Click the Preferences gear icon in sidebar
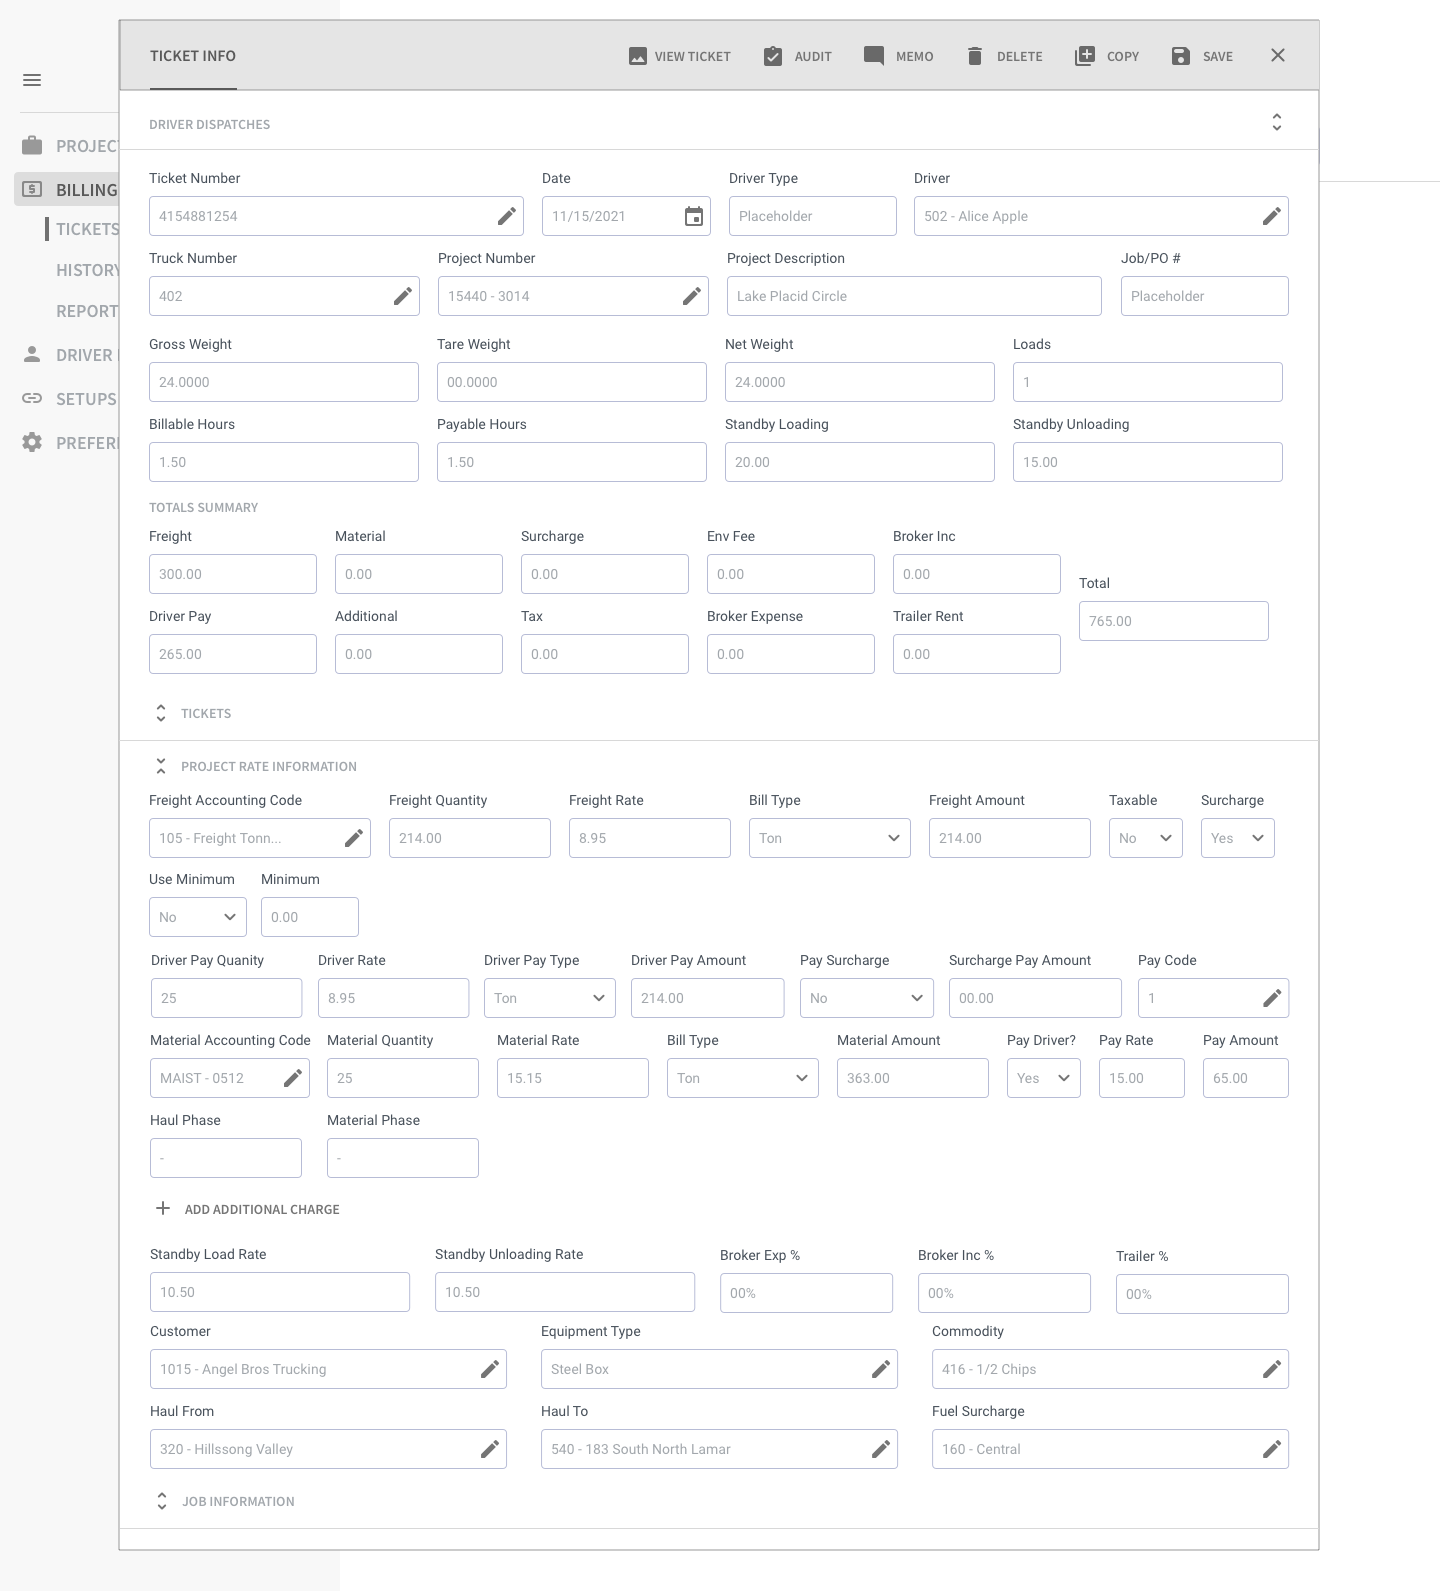The width and height of the screenshot is (1440, 1591). tap(32, 442)
